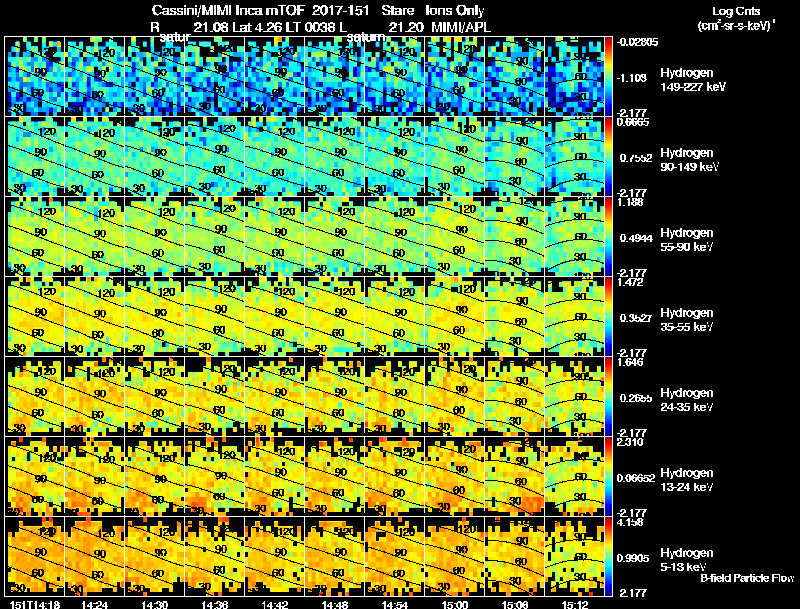800x609 pixels.
Task: Click the '0.2655' colorbar midpoint value
Action: (636, 398)
